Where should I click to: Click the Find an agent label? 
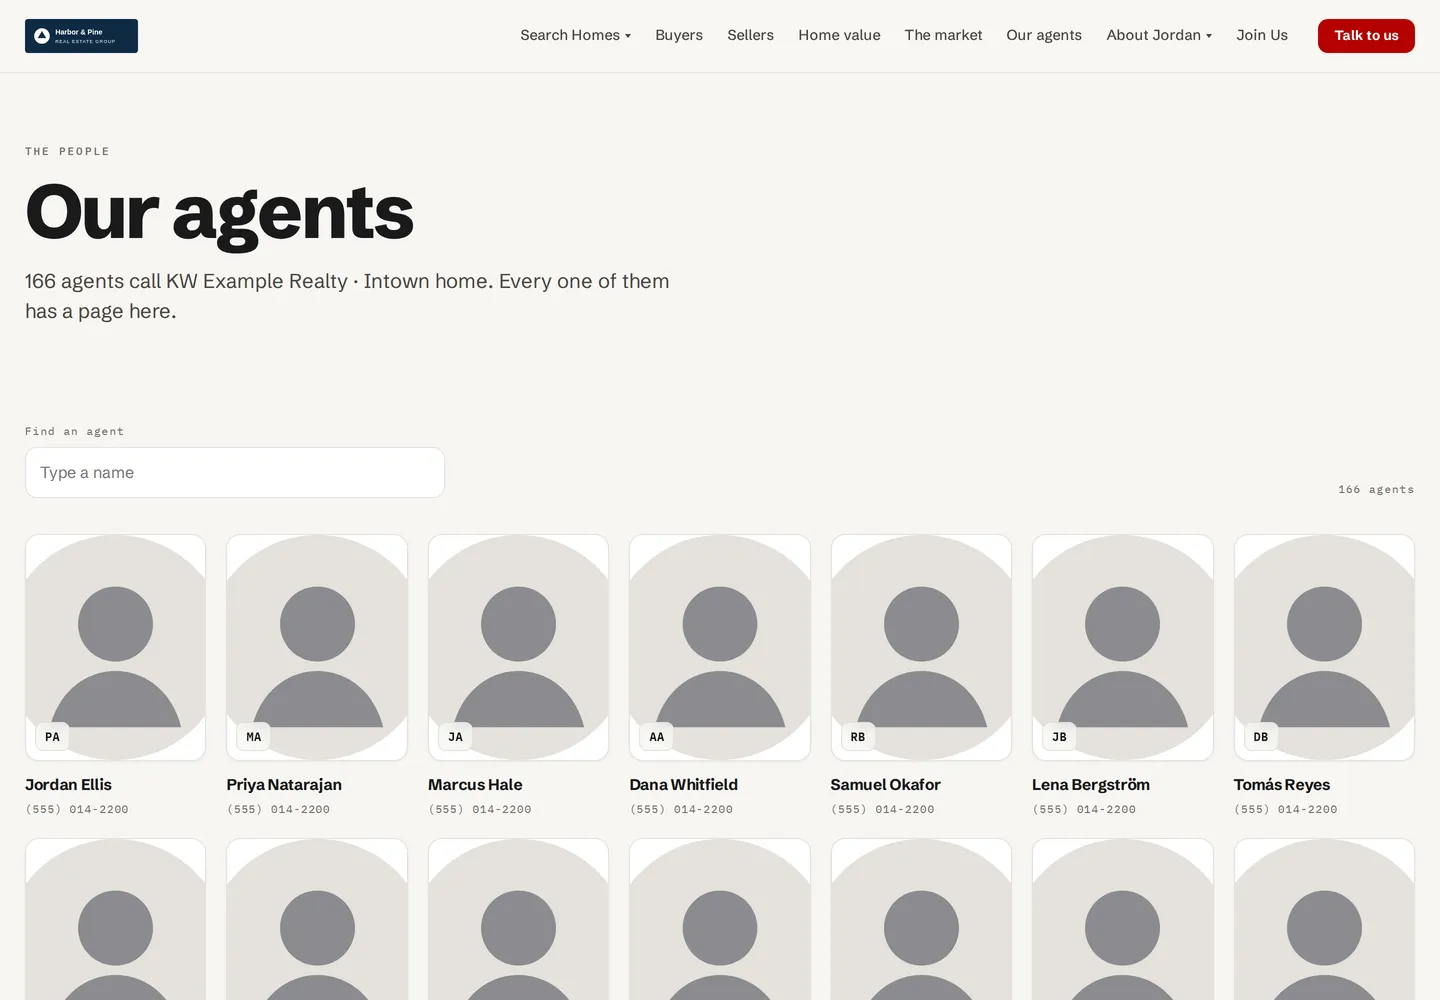click(75, 432)
